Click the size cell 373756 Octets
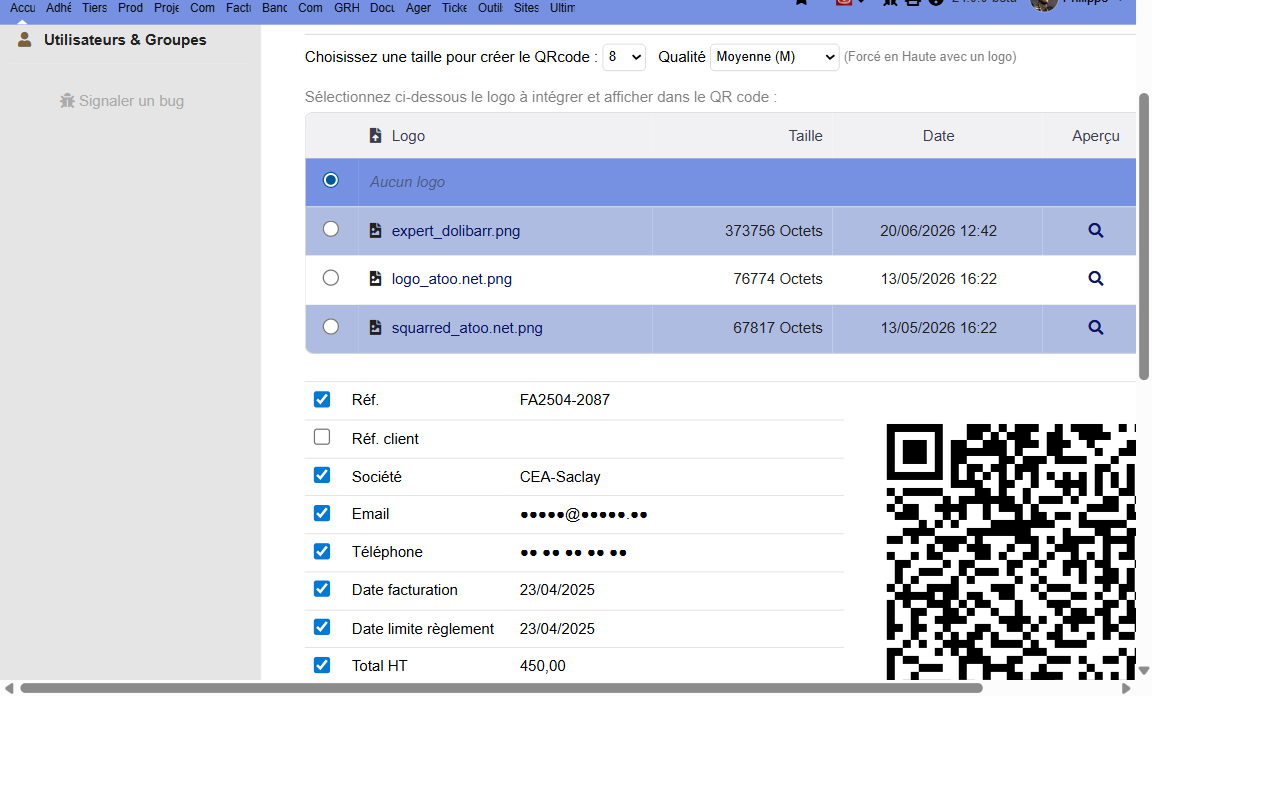Image resolution: width=1281 pixels, height=804 pixels. pyautogui.click(x=774, y=231)
